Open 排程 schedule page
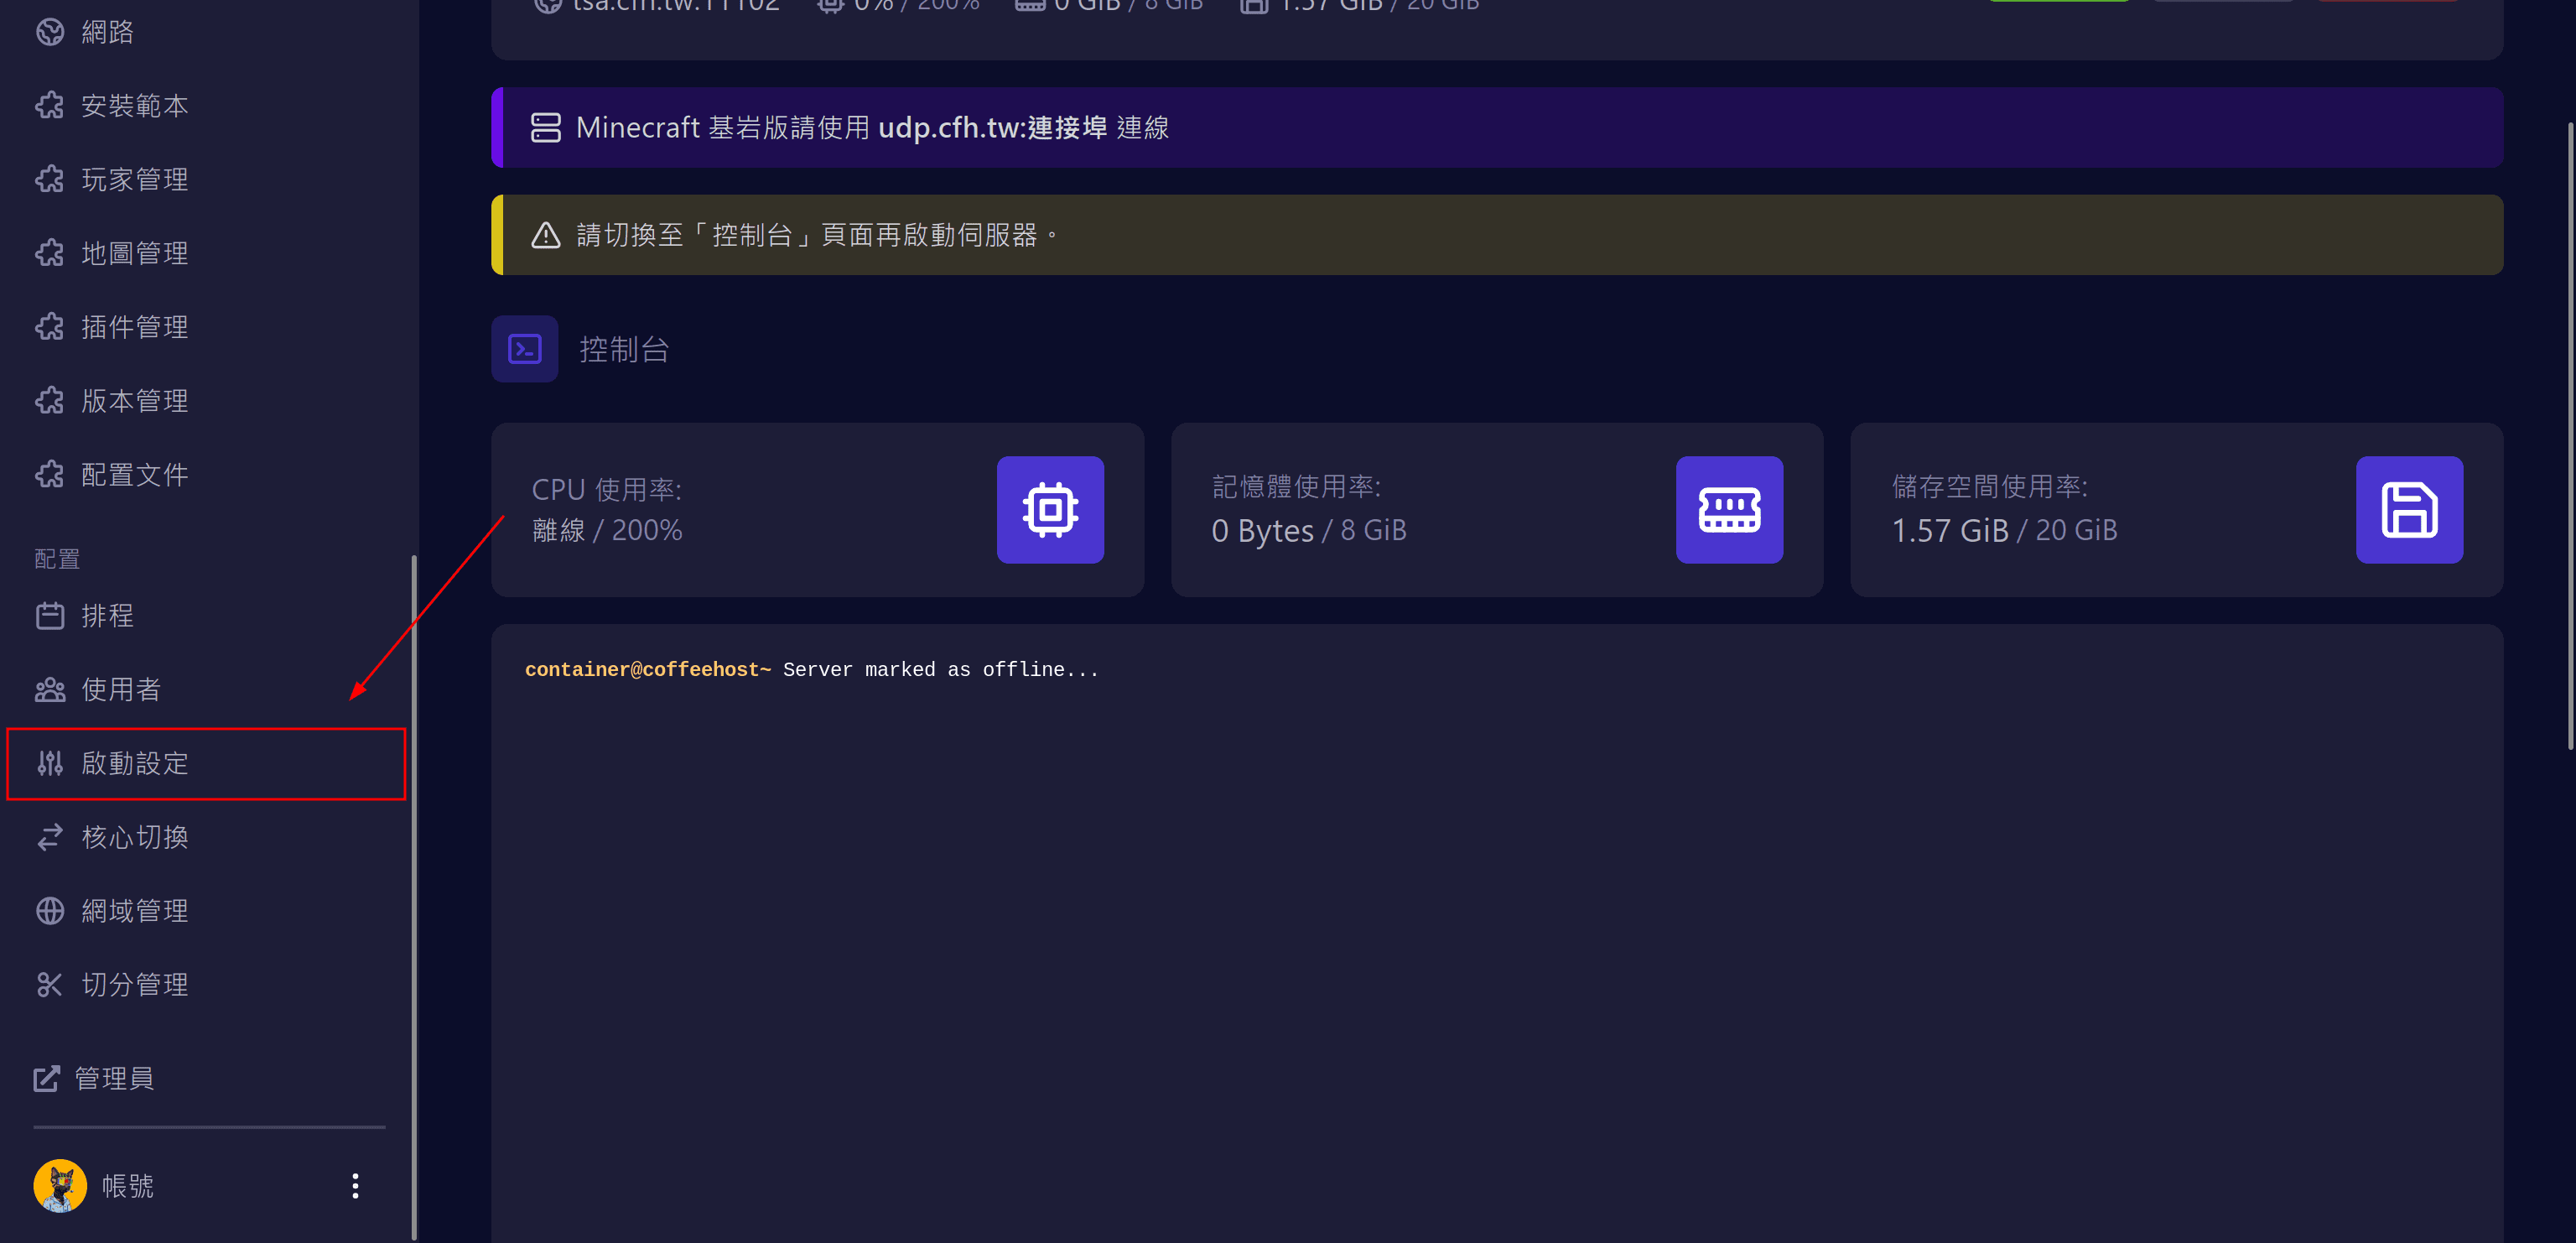 [106, 616]
